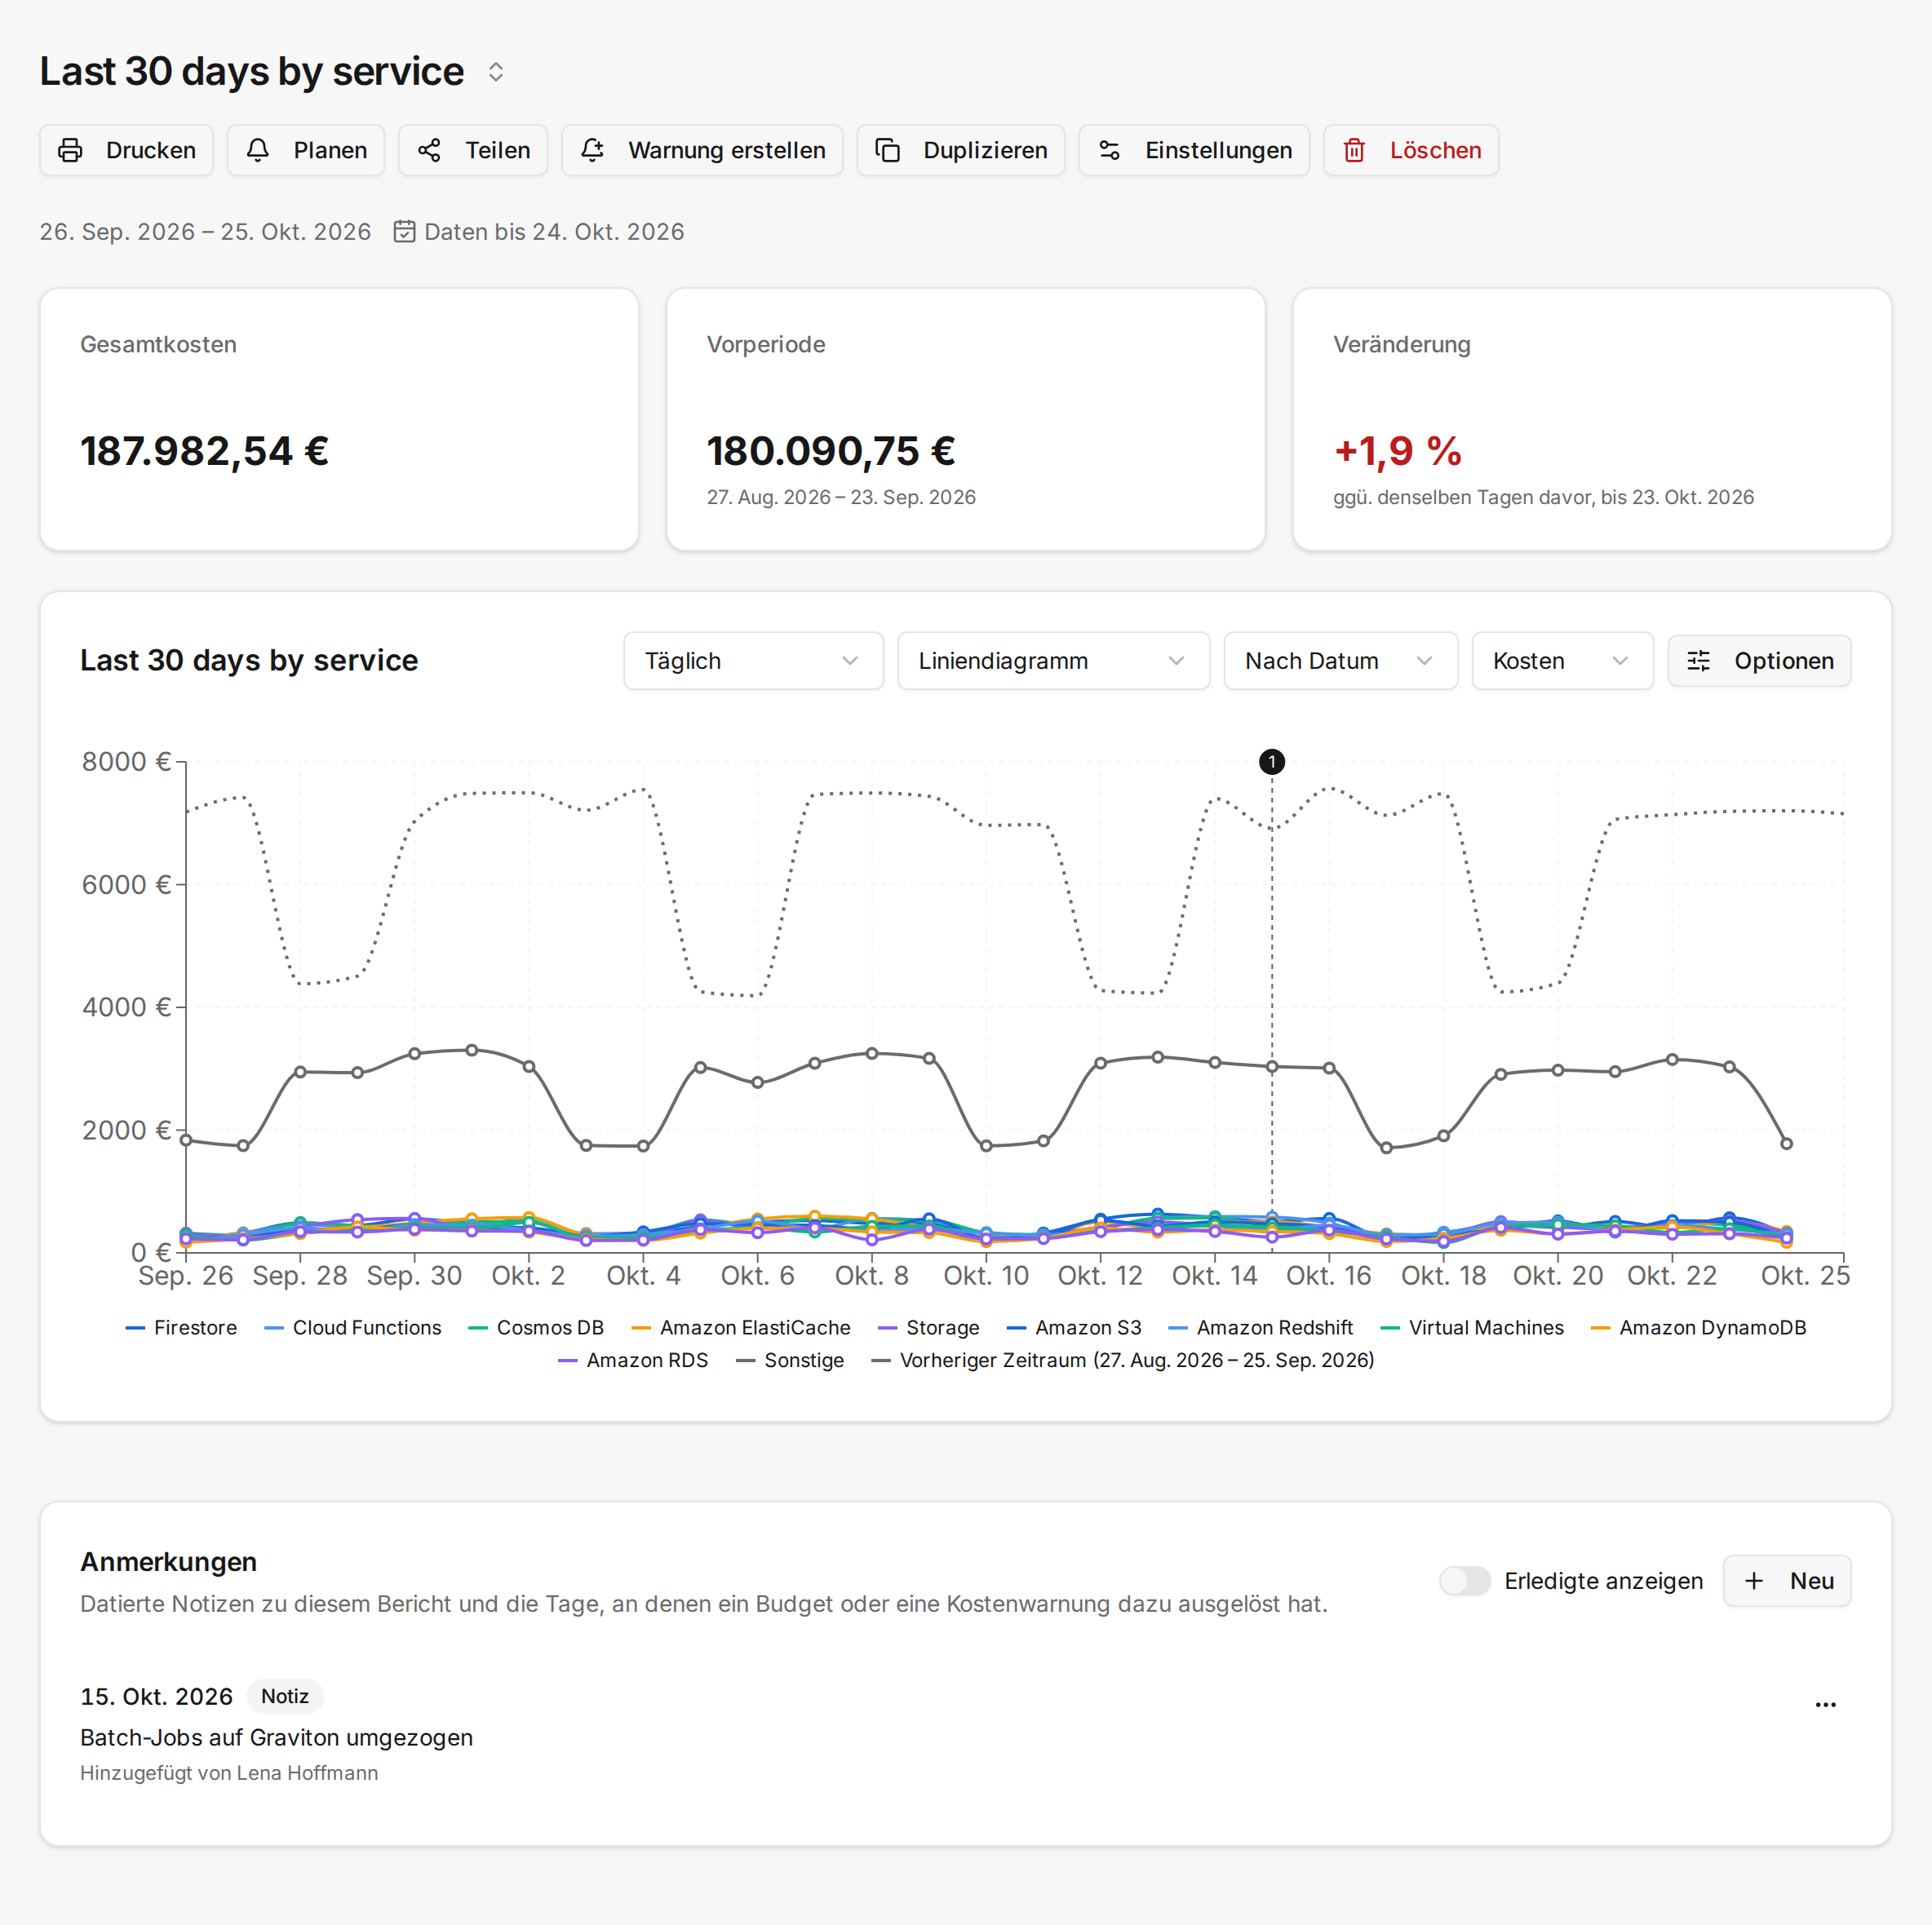The image size is (1932, 1925).
Task: Open the three-dot menu for the note
Action: pyautogui.click(x=1825, y=1704)
